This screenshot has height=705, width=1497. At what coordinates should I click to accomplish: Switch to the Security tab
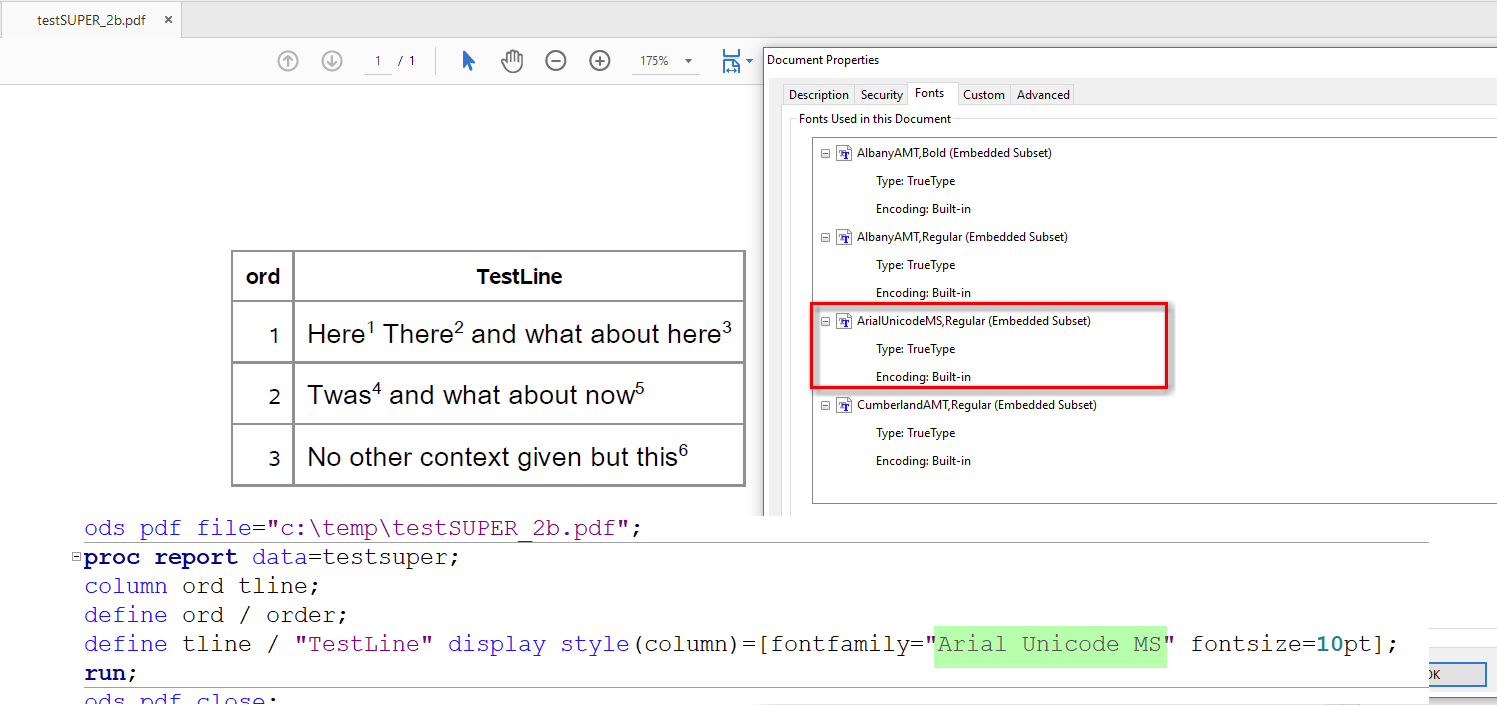click(x=881, y=94)
